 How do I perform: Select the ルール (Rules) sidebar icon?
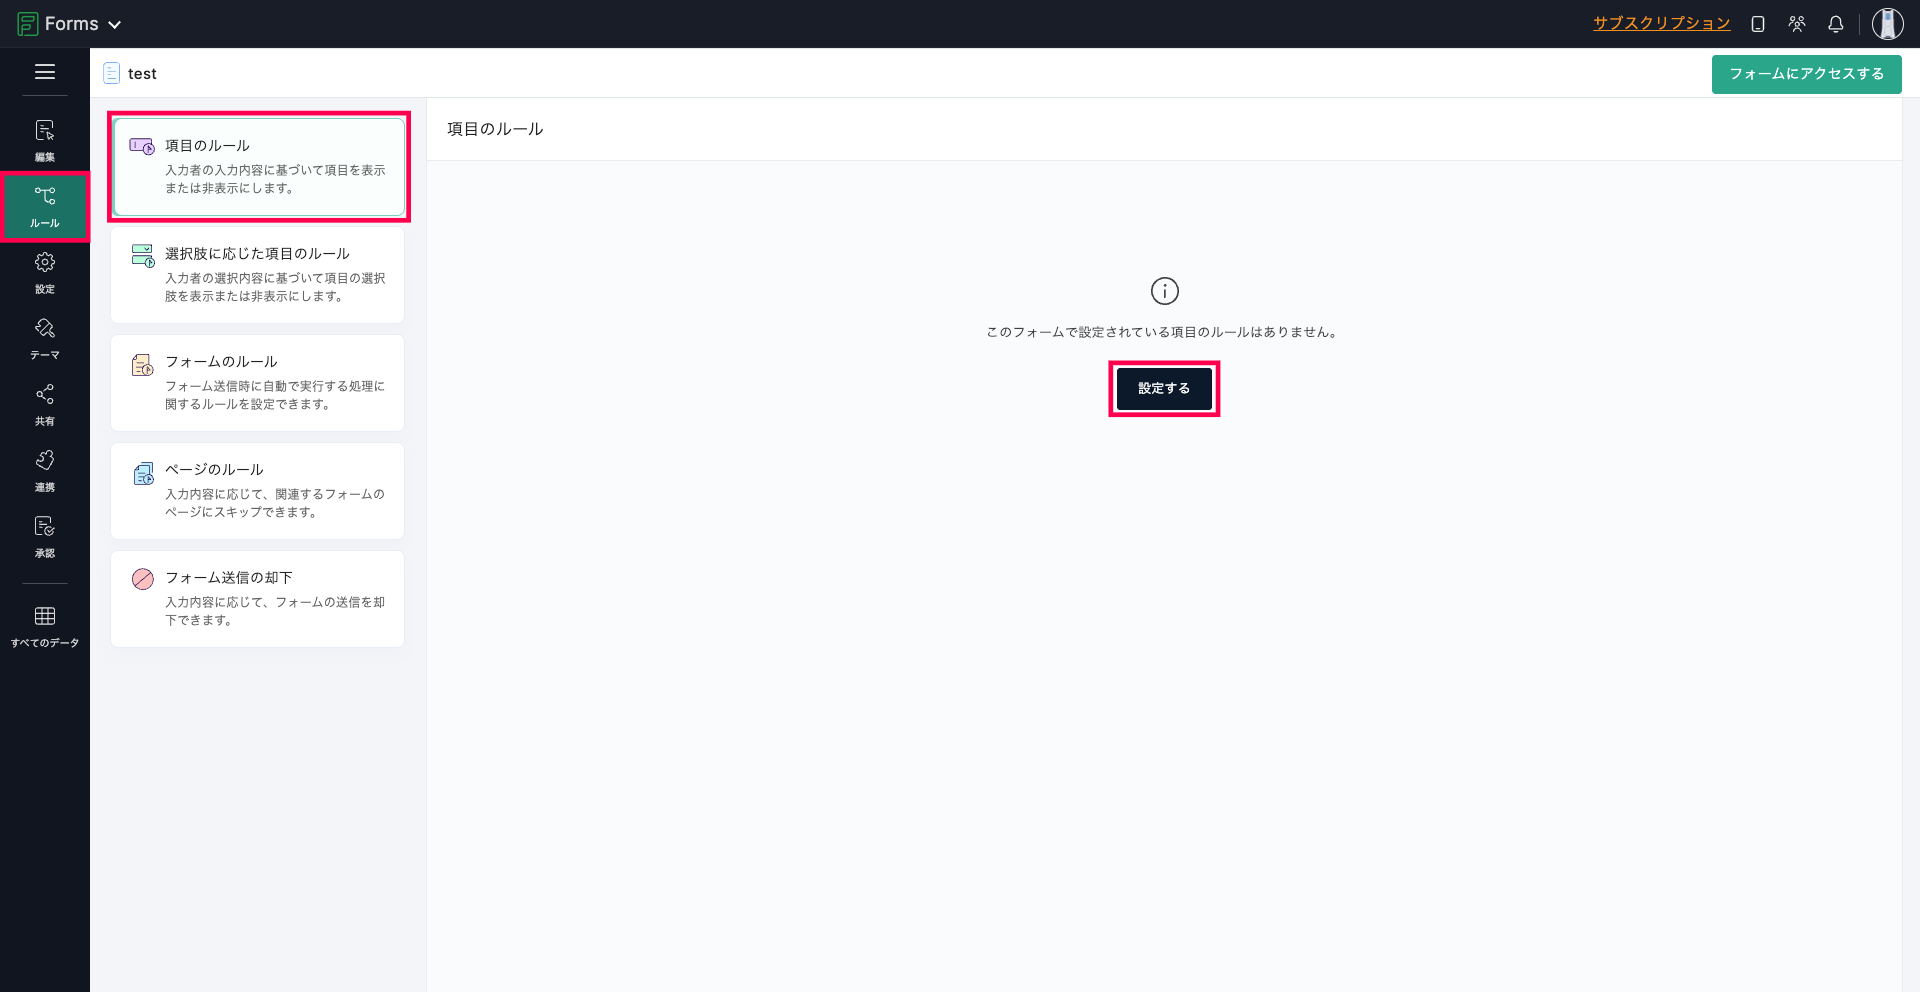click(x=45, y=206)
